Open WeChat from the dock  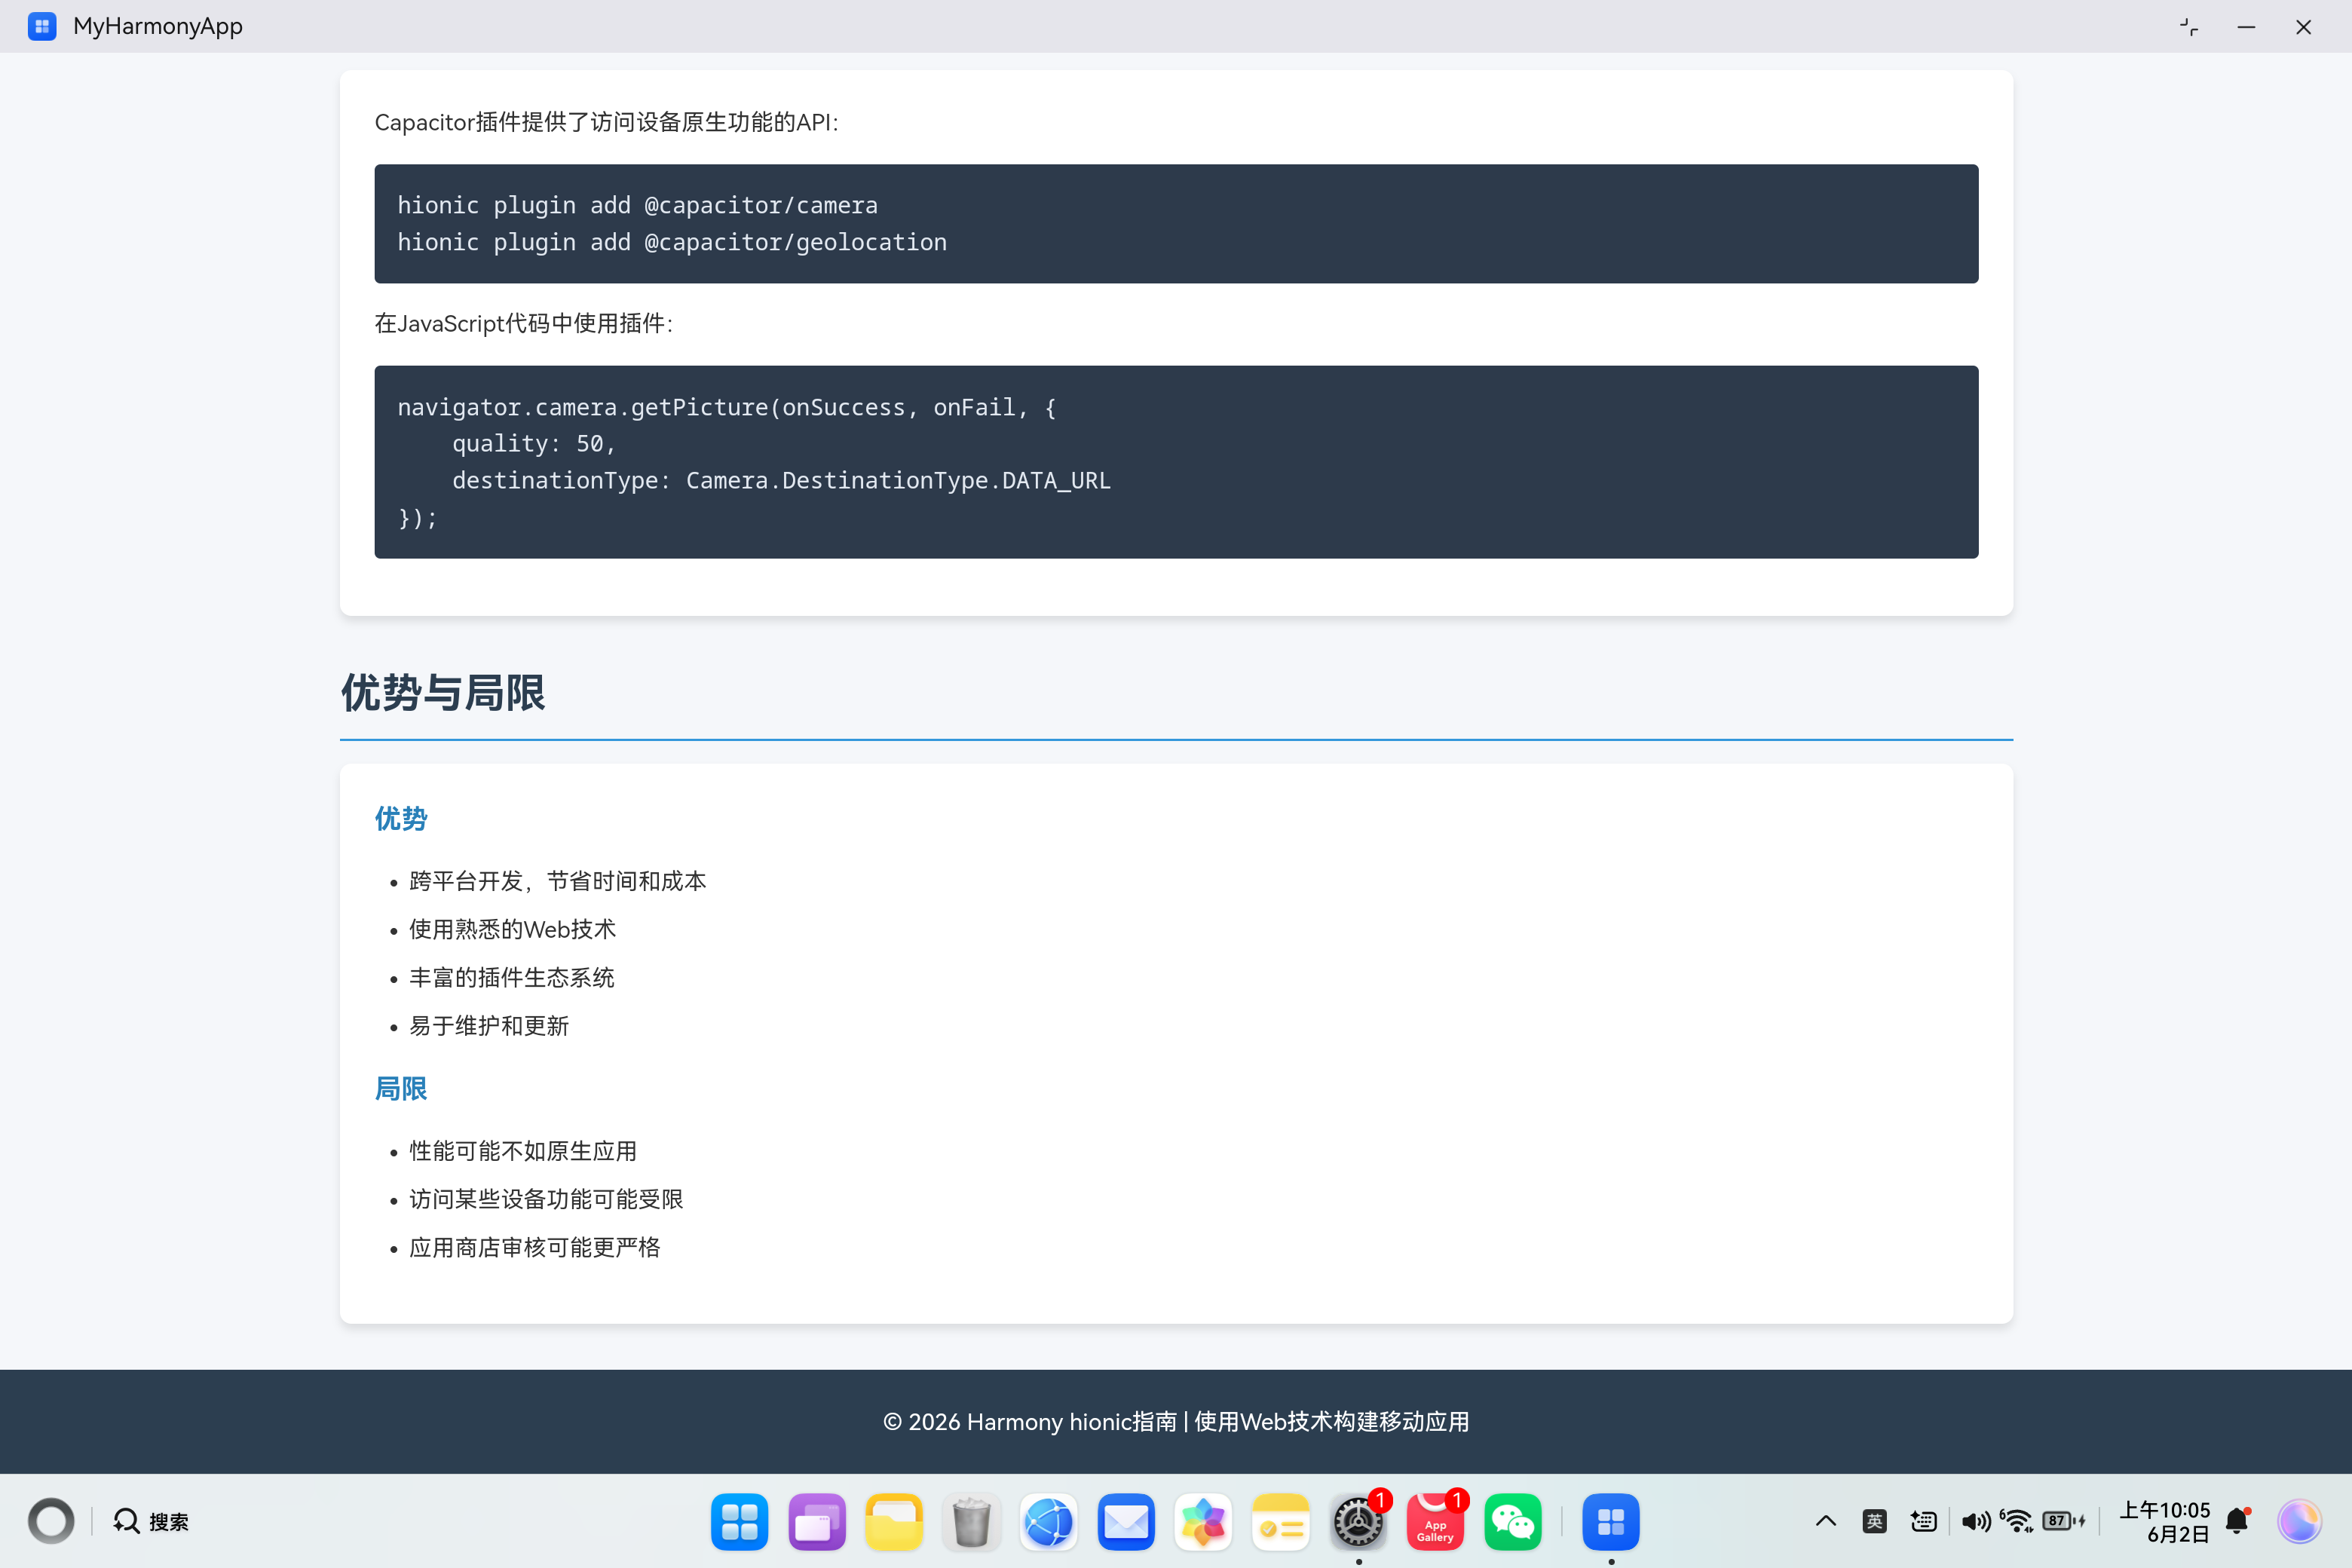pos(1512,1521)
